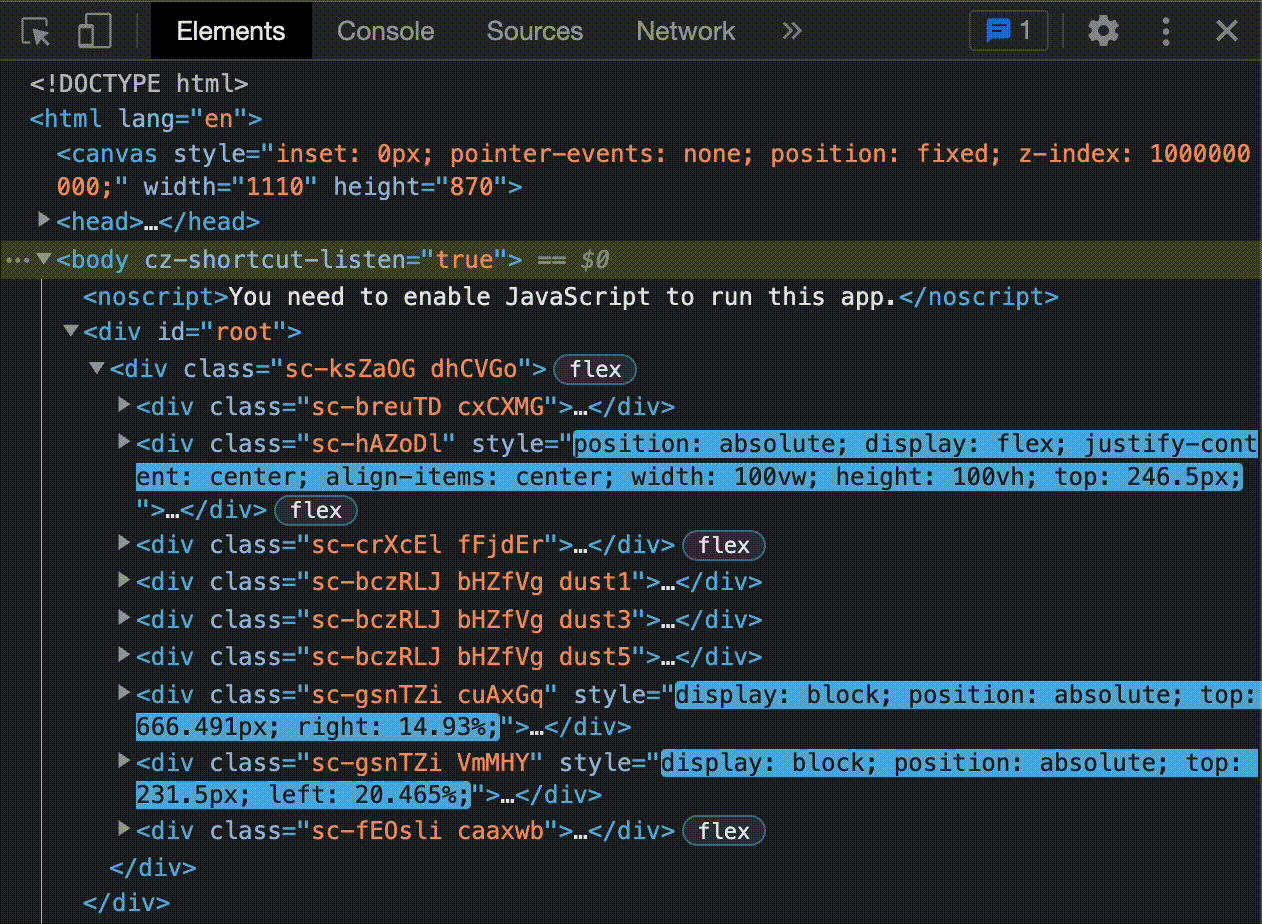Image resolution: width=1262 pixels, height=924 pixels.
Task: Toggle flex badge on sc-ksZaOG dhCVGo
Action: point(595,369)
